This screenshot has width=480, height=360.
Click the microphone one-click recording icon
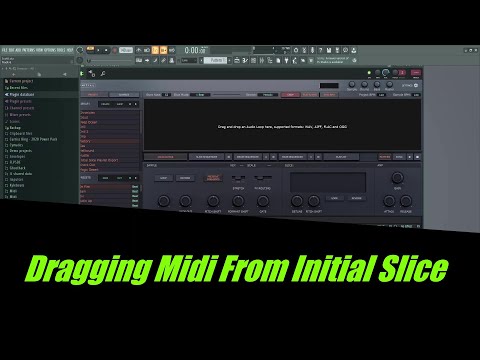click(312, 50)
